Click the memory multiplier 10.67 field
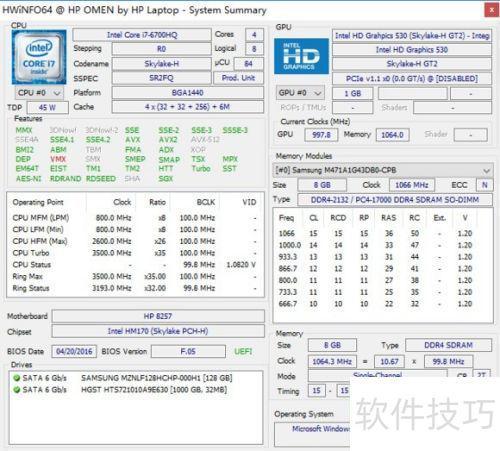Viewport: 500px width, 451px height. coord(389,361)
